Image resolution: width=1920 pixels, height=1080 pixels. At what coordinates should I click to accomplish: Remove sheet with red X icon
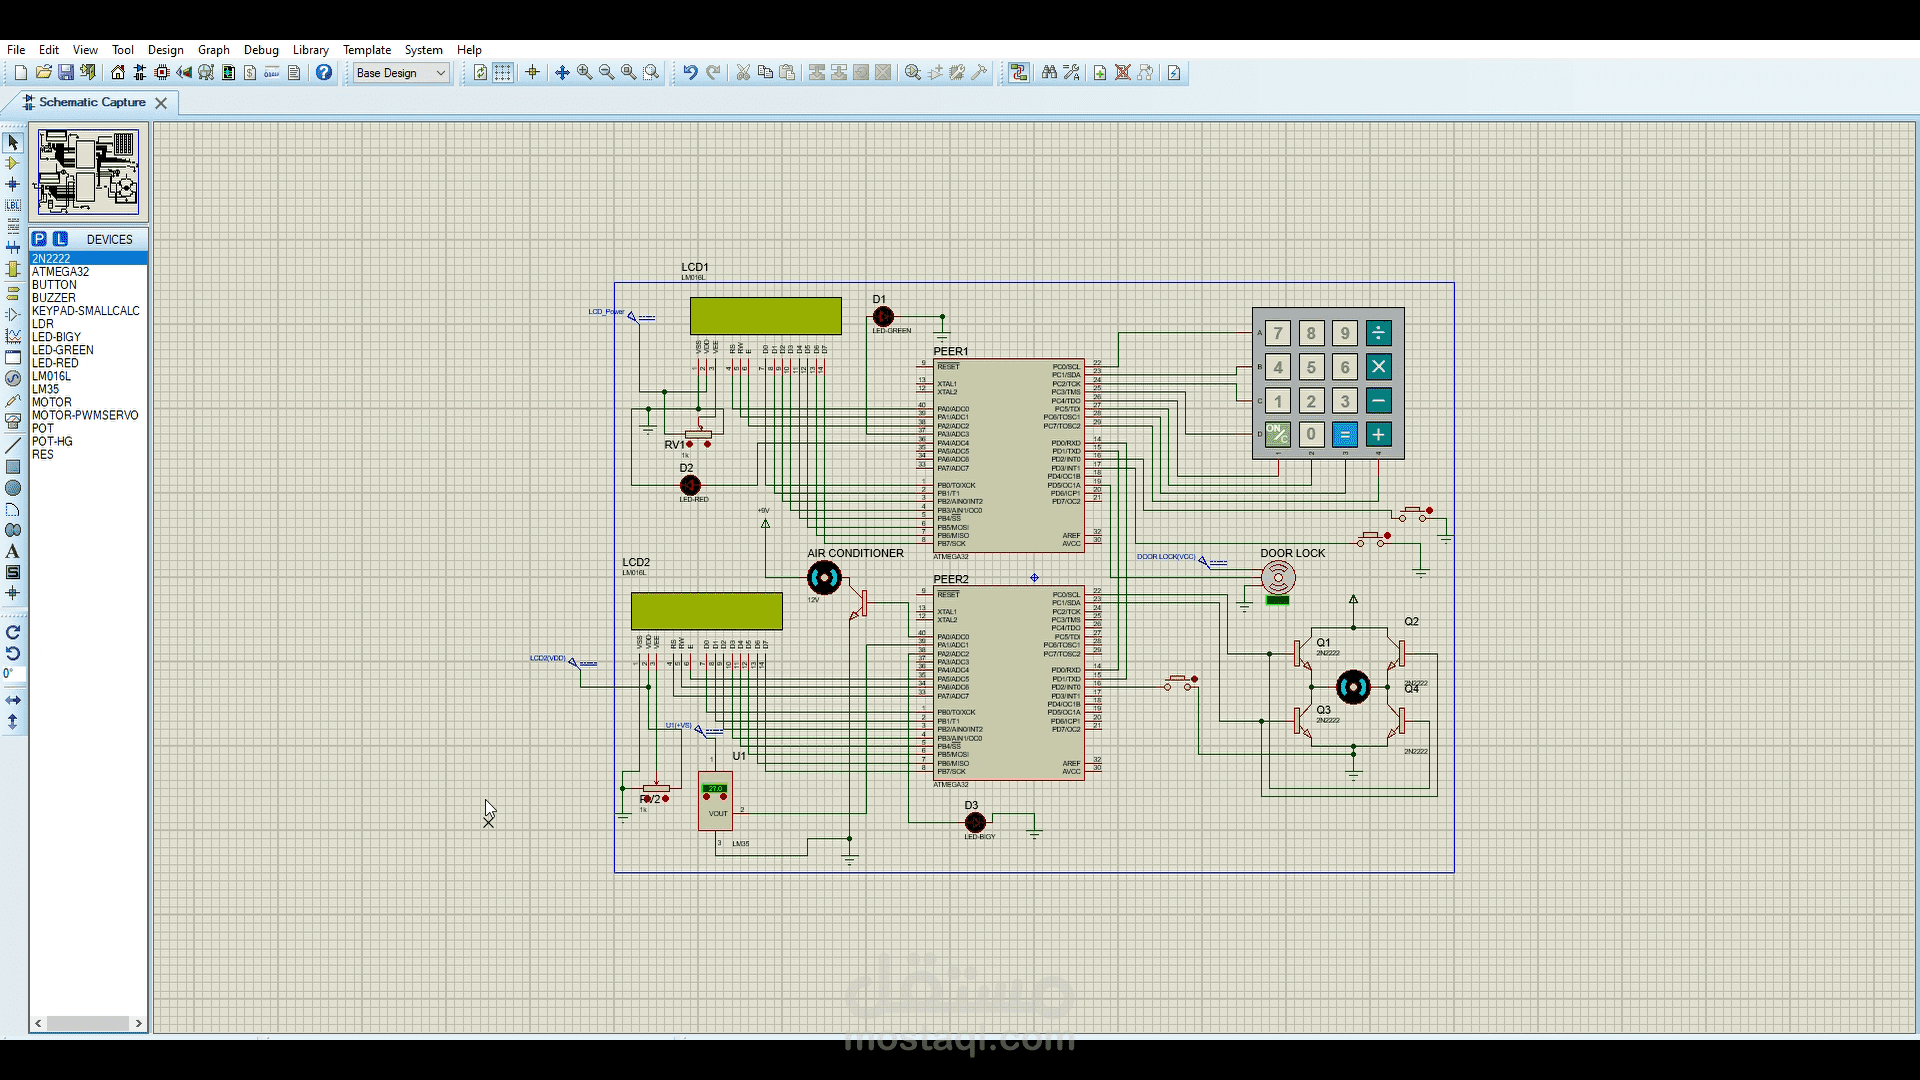(1122, 72)
